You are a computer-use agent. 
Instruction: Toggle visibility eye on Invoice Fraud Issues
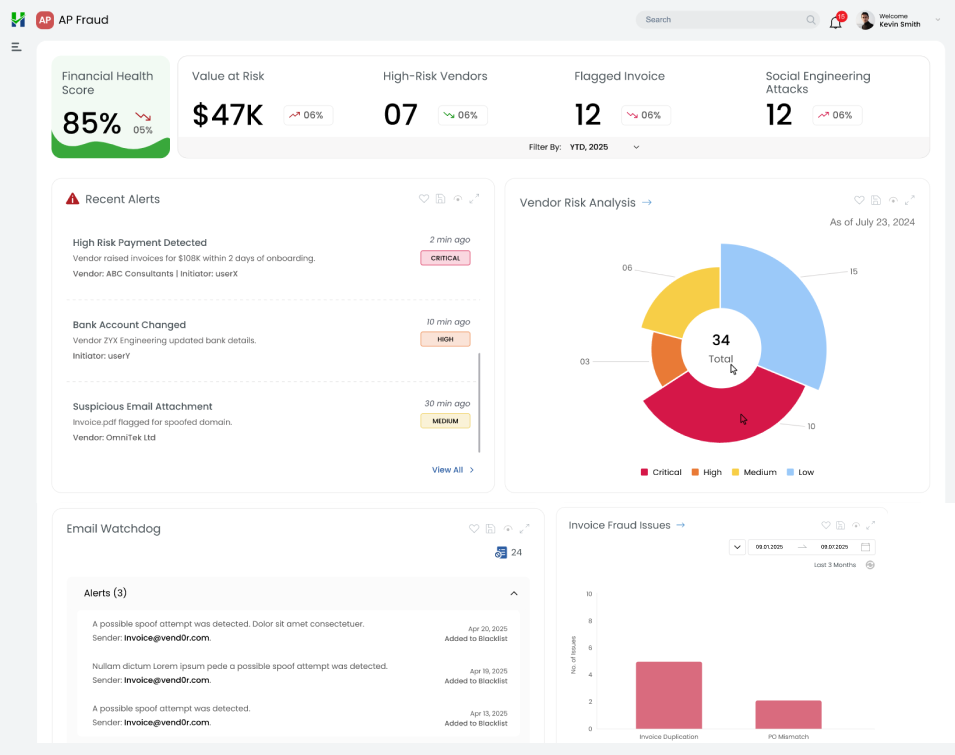[x=854, y=525]
